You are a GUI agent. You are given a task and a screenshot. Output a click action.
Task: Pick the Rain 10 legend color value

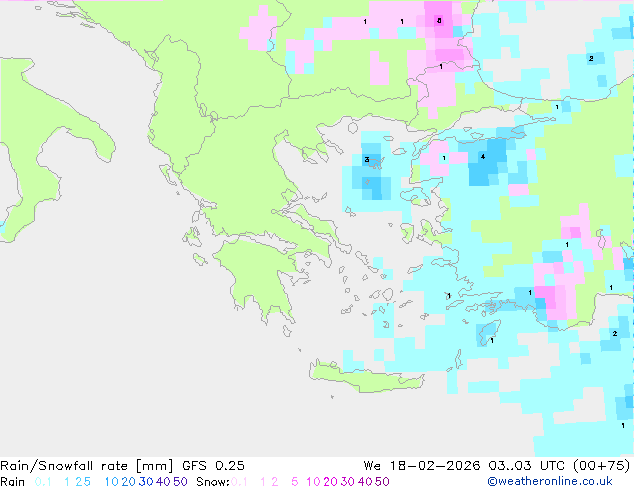pos(111,482)
